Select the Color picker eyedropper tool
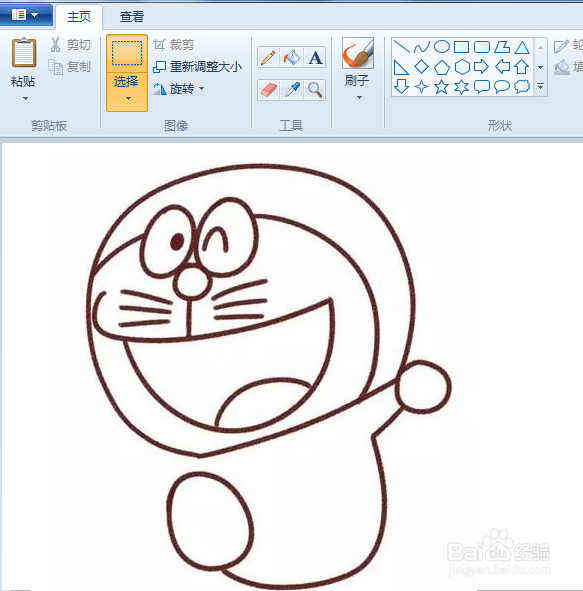The height and width of the screenshot is (591, 583). [x=292, y=90]
